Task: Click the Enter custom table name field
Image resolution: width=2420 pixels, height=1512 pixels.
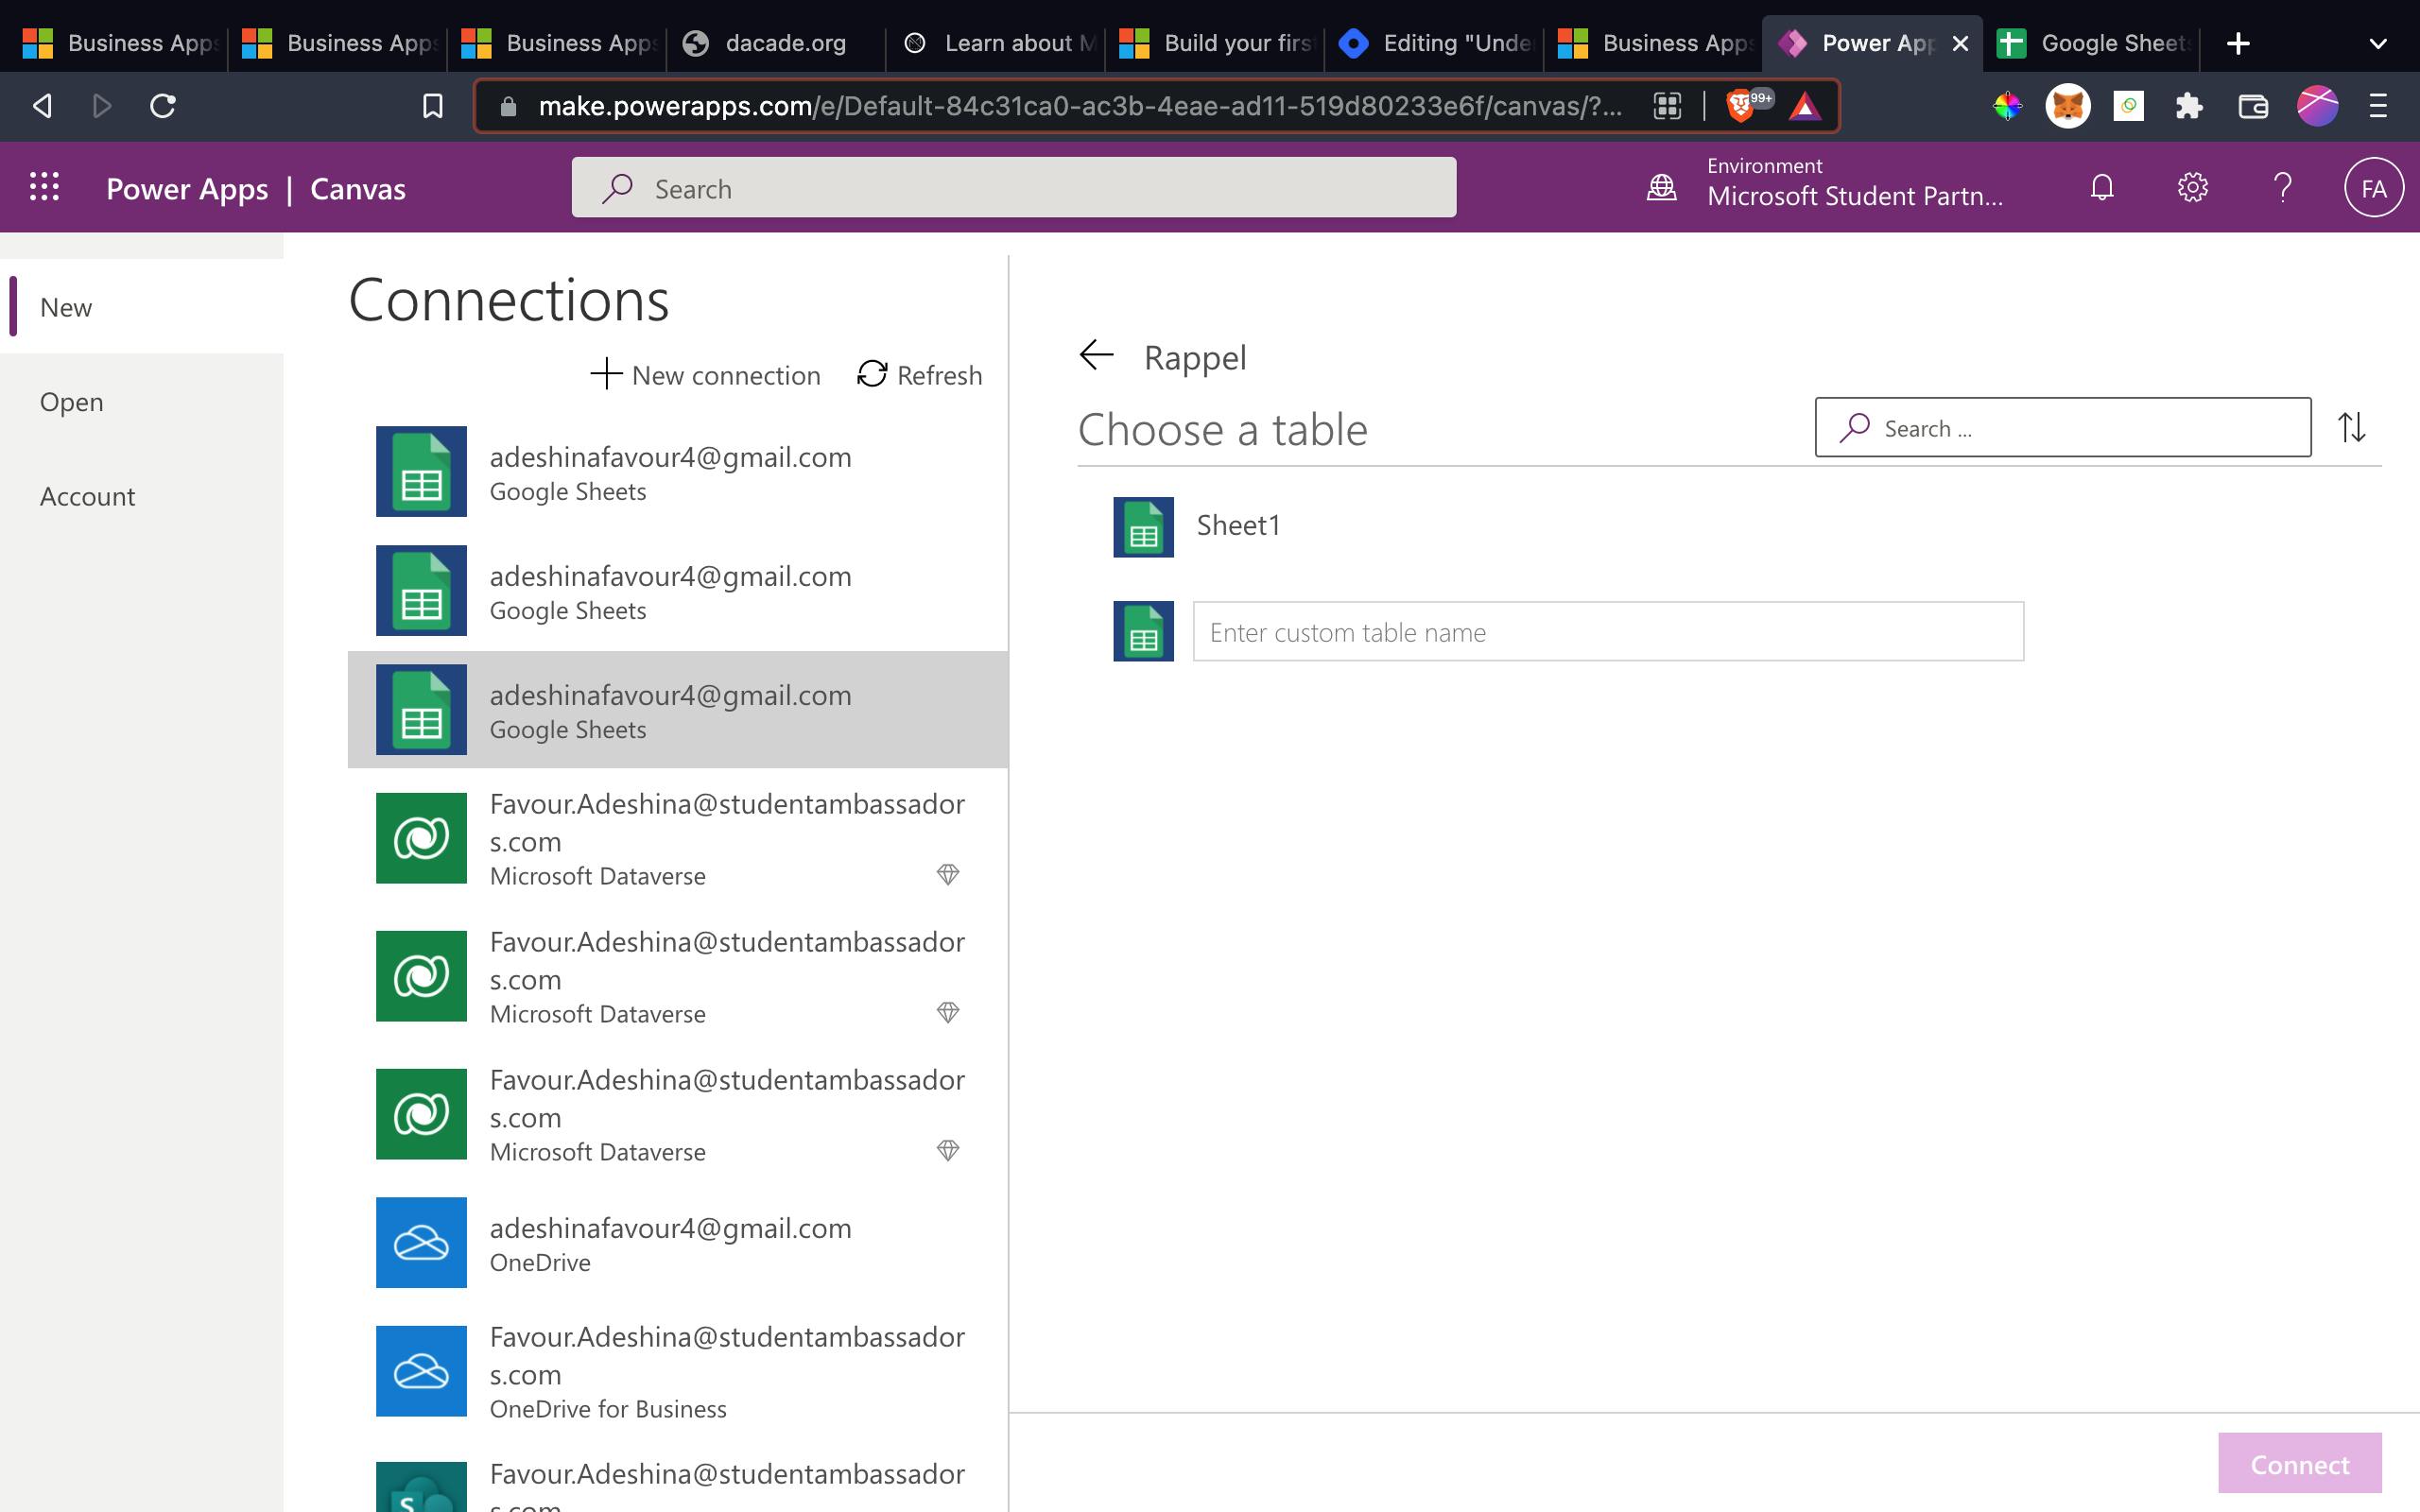Action: [1608, 631]
